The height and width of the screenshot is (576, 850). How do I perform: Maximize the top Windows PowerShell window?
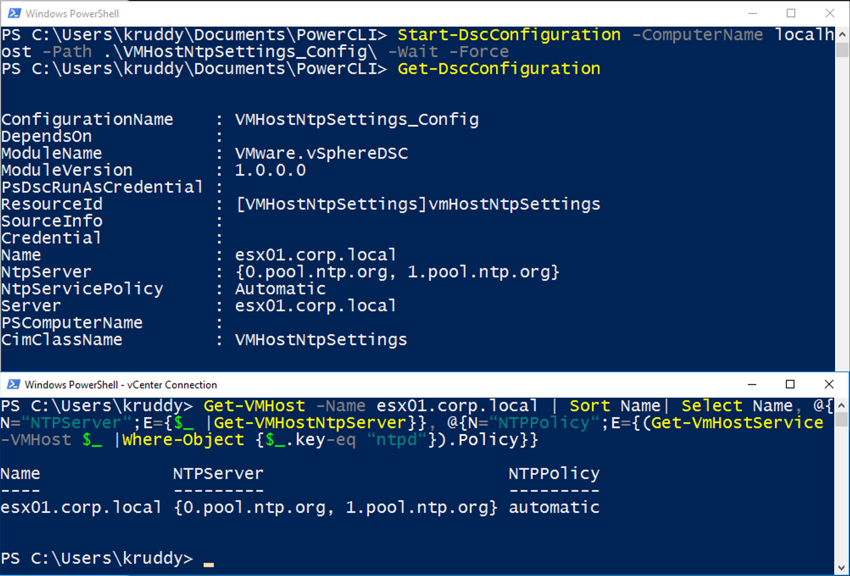click(791, 13)
